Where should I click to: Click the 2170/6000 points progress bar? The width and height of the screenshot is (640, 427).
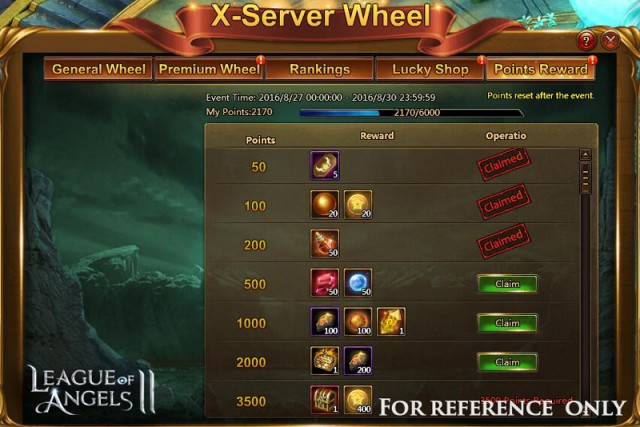pyautogui.click(x=411, y=113)
